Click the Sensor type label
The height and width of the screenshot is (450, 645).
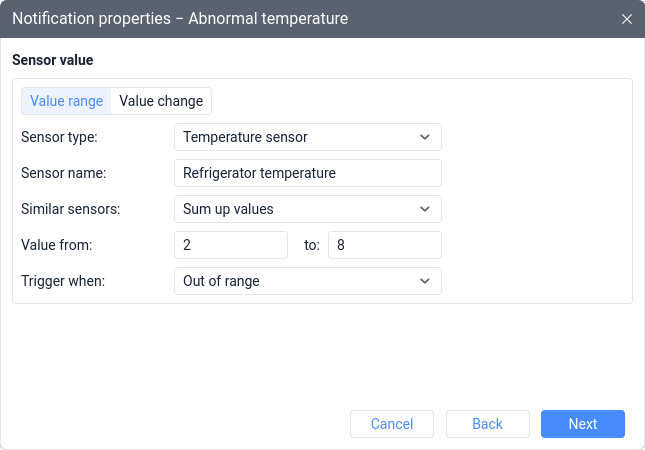pos(59,137)
